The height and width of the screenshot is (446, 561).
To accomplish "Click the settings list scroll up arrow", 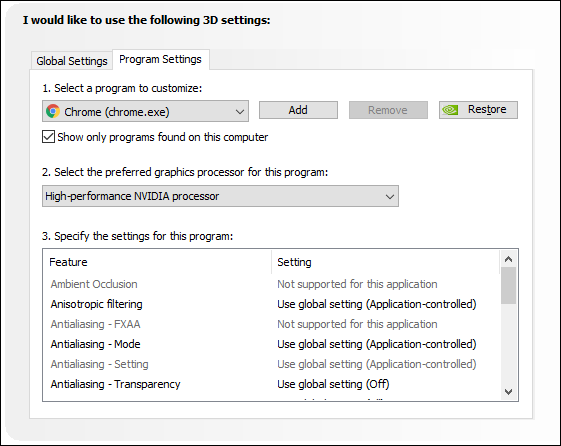I will [x=508, y=259].
